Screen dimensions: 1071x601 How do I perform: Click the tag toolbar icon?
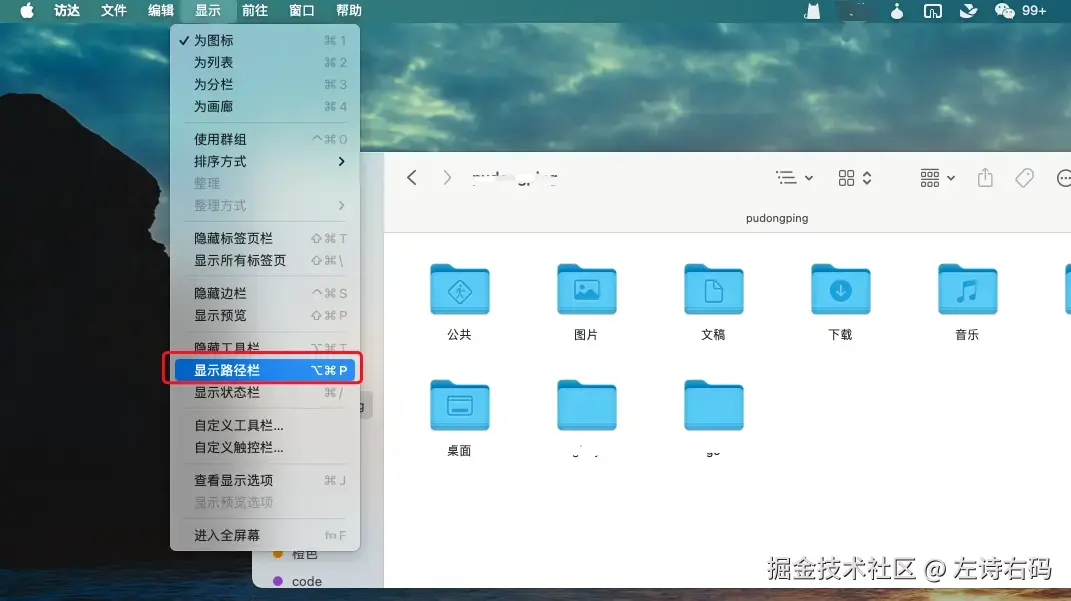point(1024,178)
